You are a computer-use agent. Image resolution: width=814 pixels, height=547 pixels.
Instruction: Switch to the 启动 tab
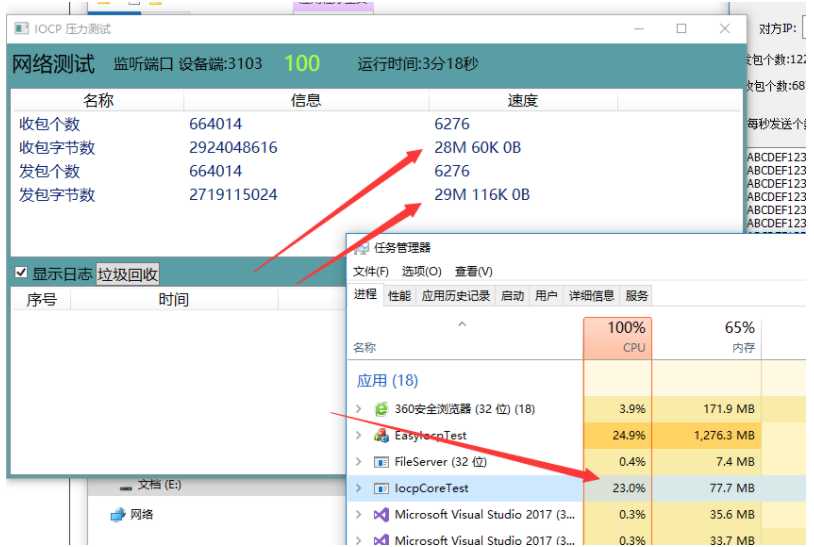pyautogui.click(x=512, y=296)
